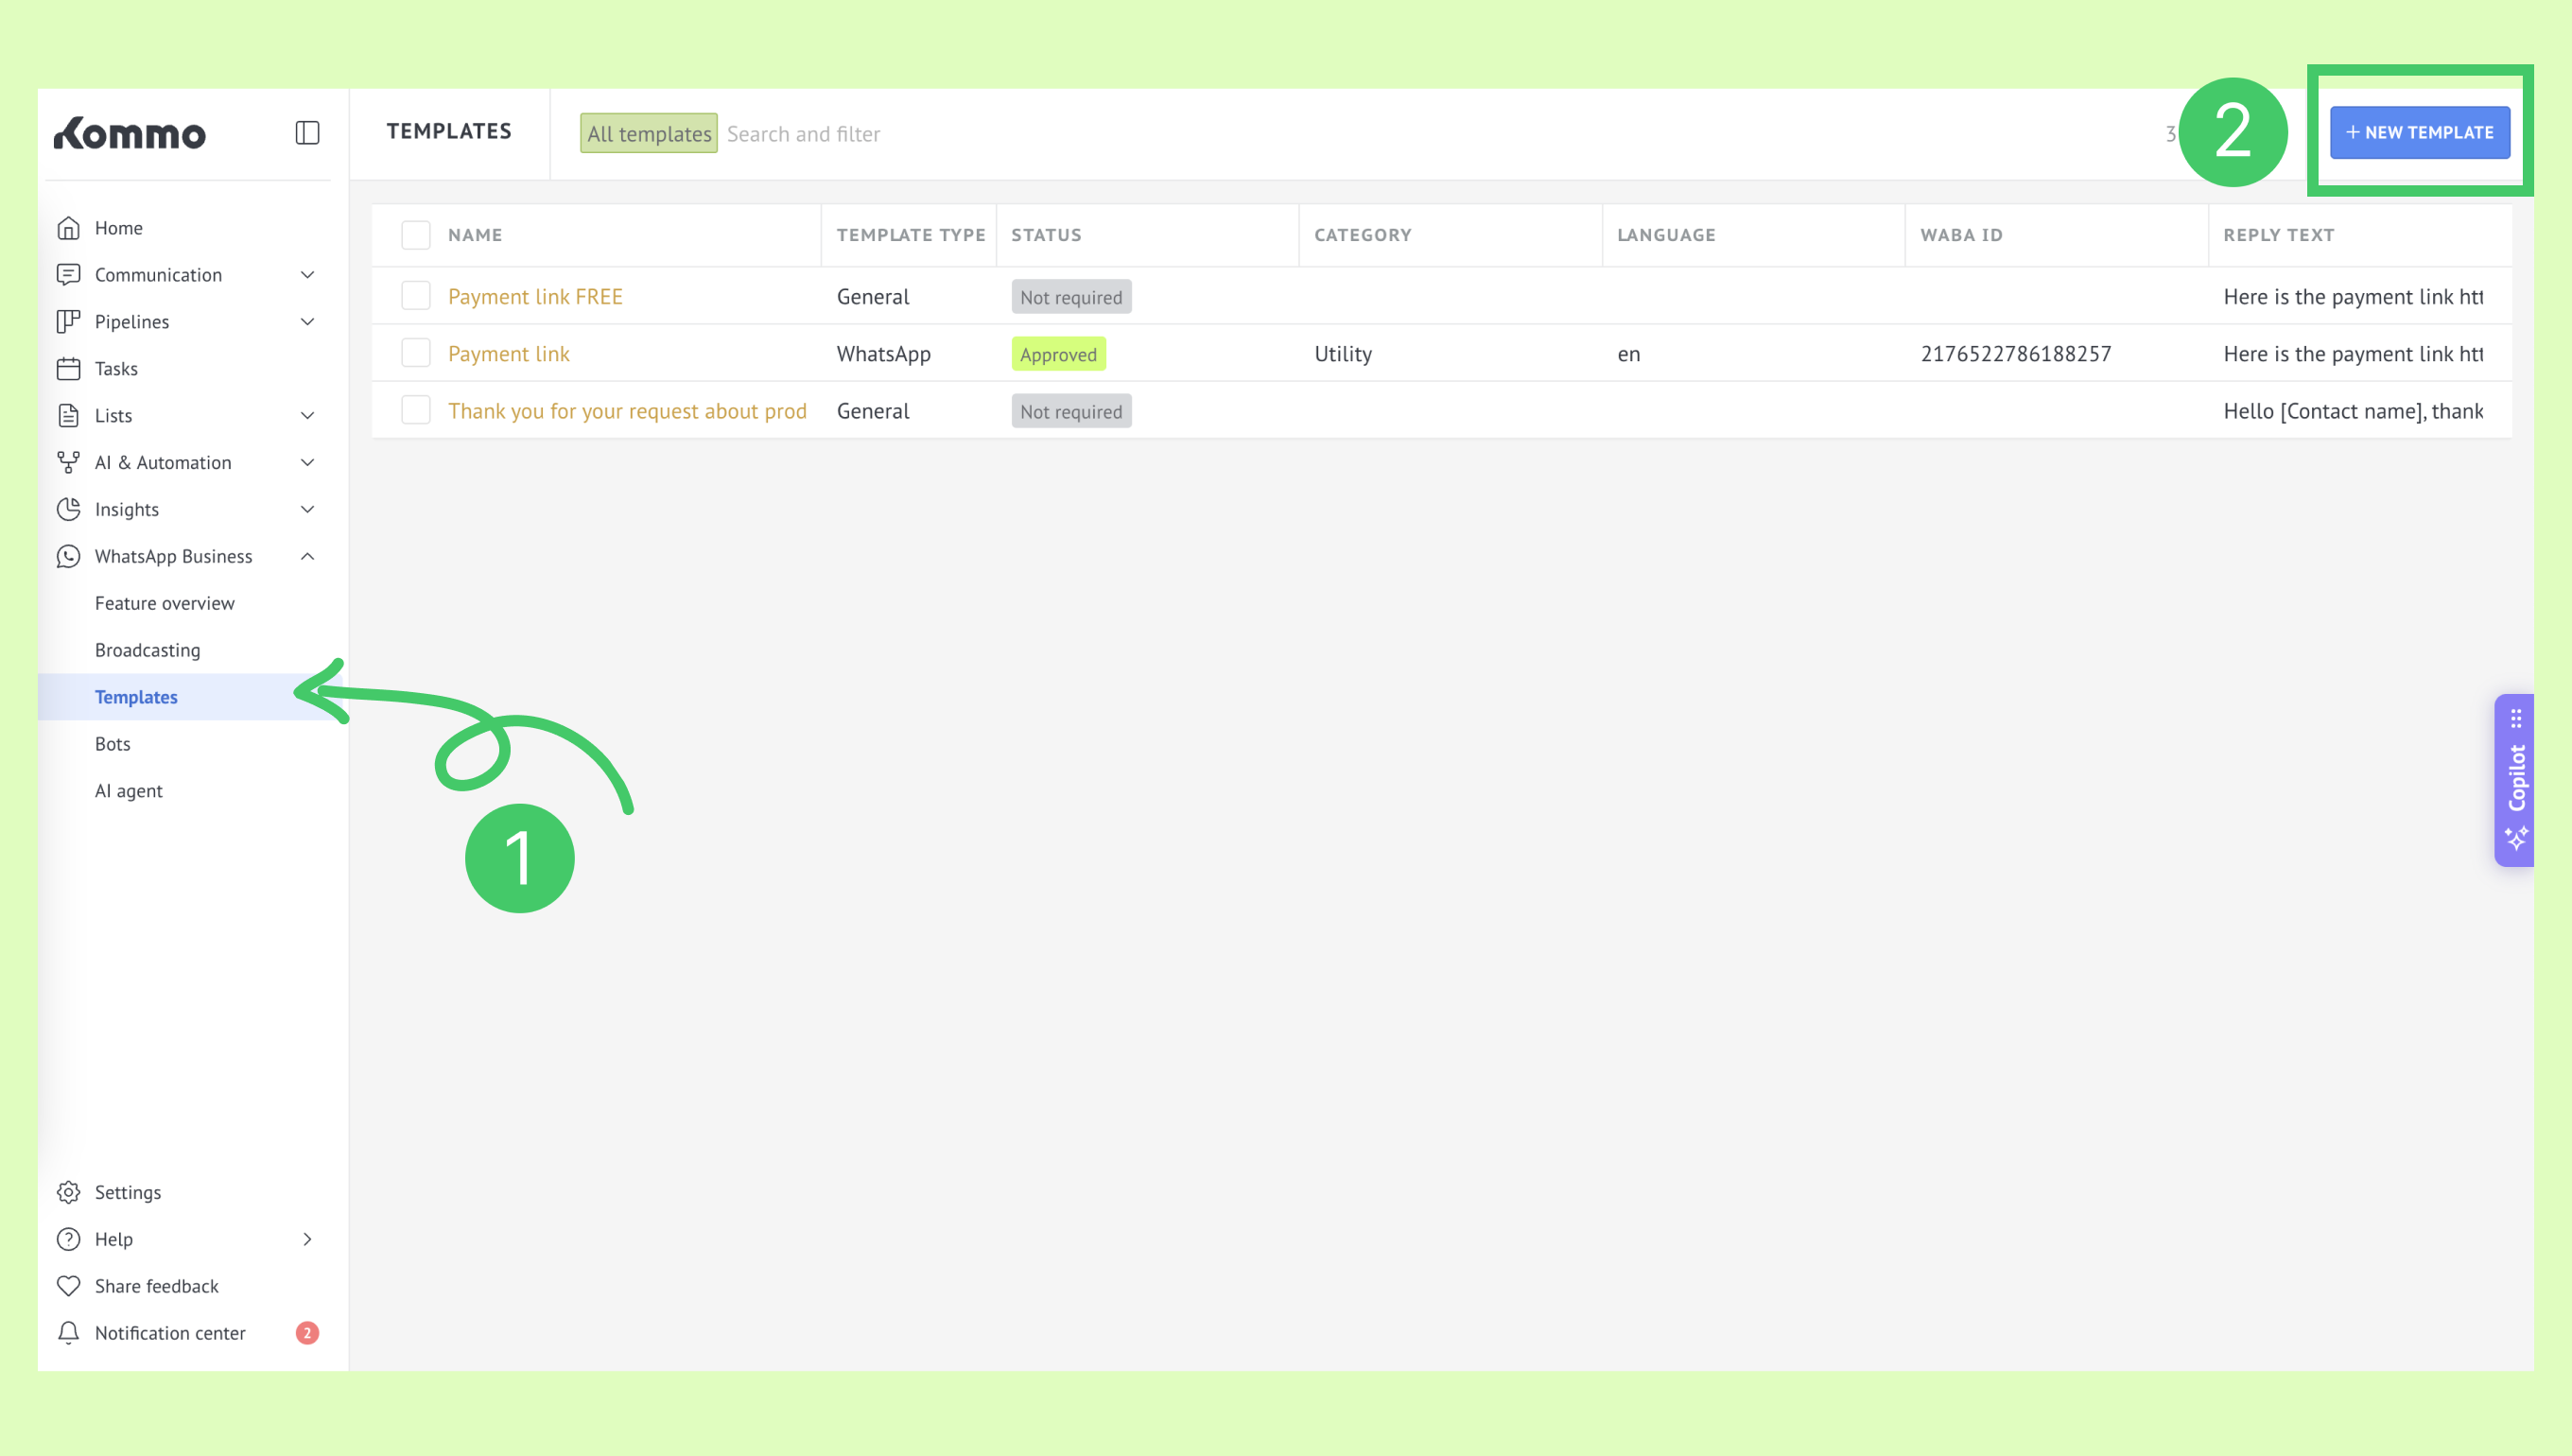Click the Home house icon
This screenshot has height=1456, width=2572.
tap(68, 228)
